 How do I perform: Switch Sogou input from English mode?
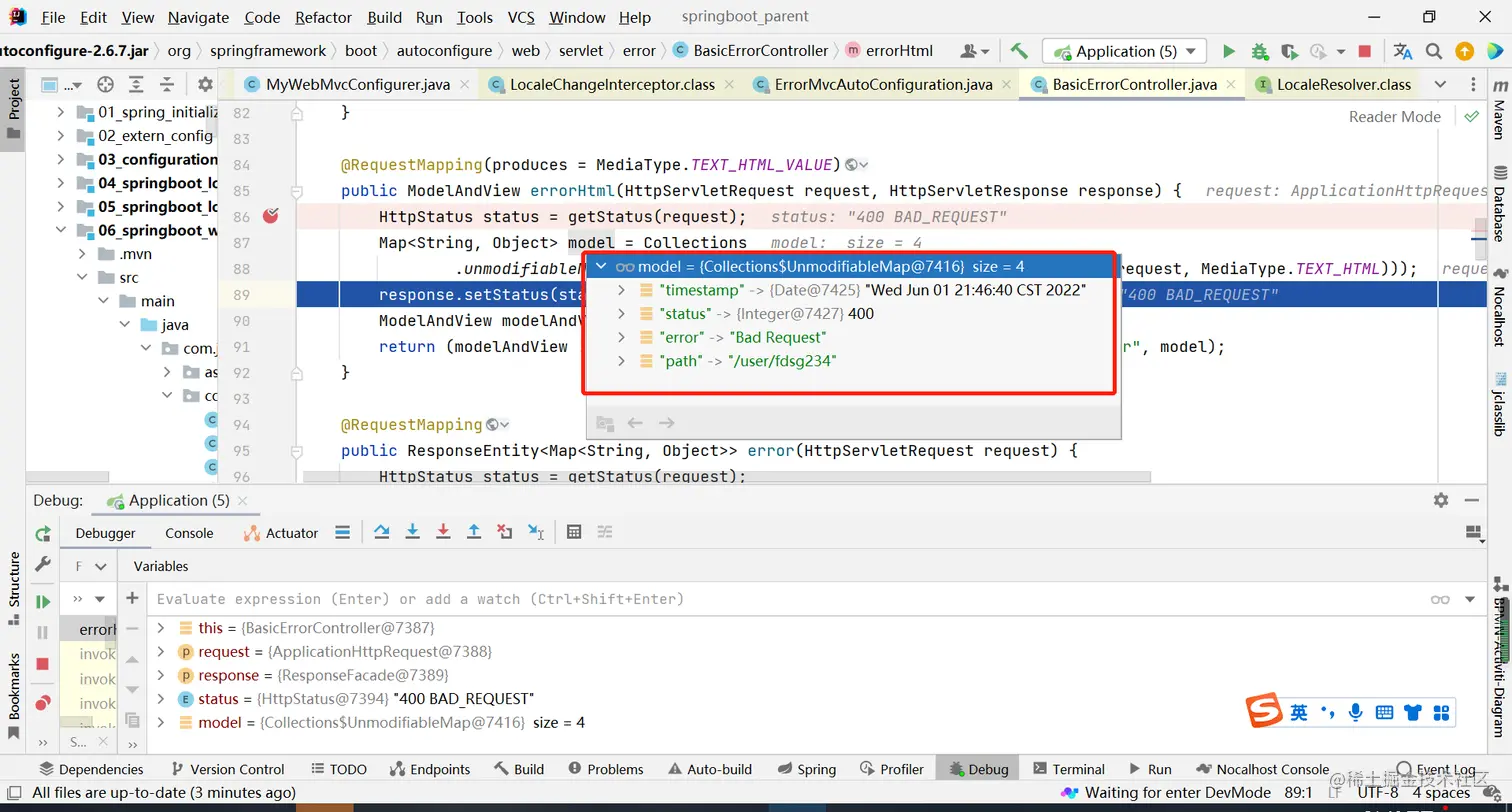click(x=1299, y=712)
